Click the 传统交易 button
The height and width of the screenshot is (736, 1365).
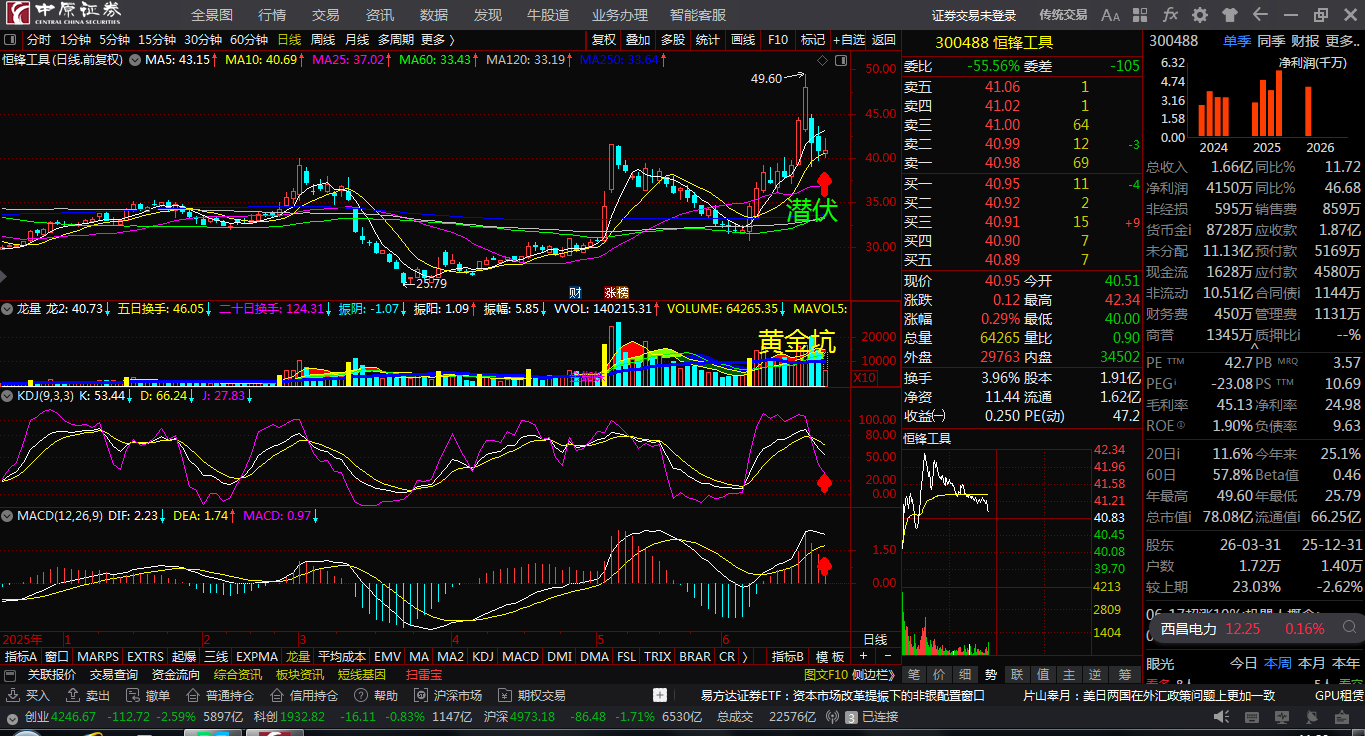tap(1063, 15)
